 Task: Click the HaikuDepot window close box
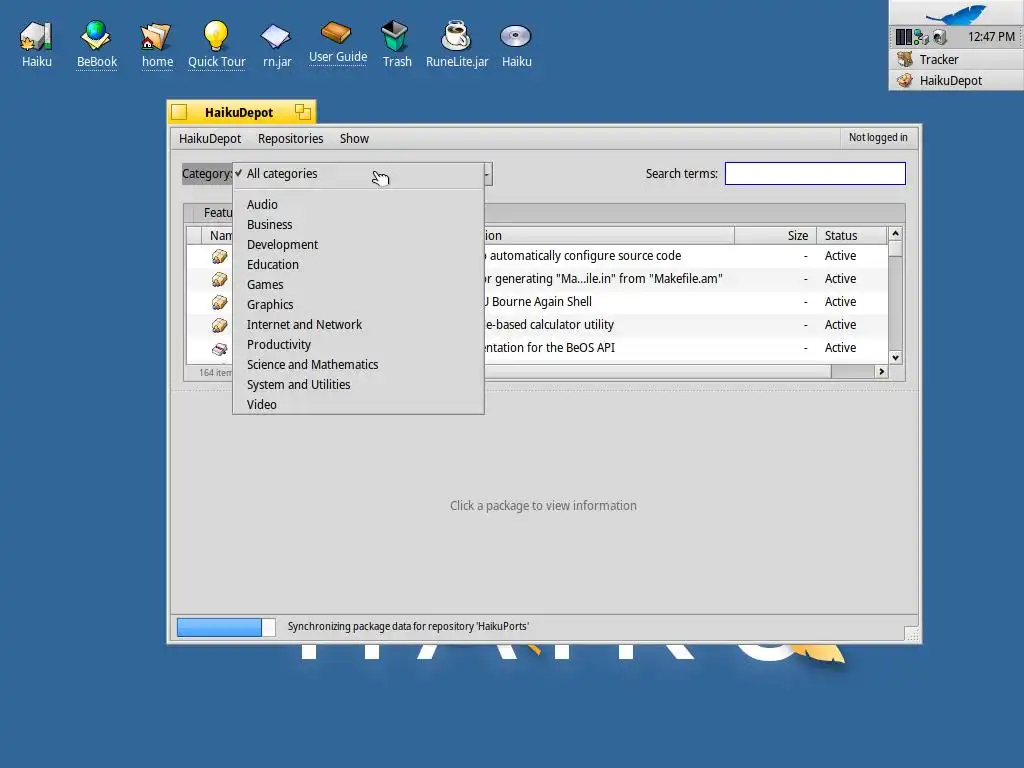pyautogui.click(x=179, y=112)
